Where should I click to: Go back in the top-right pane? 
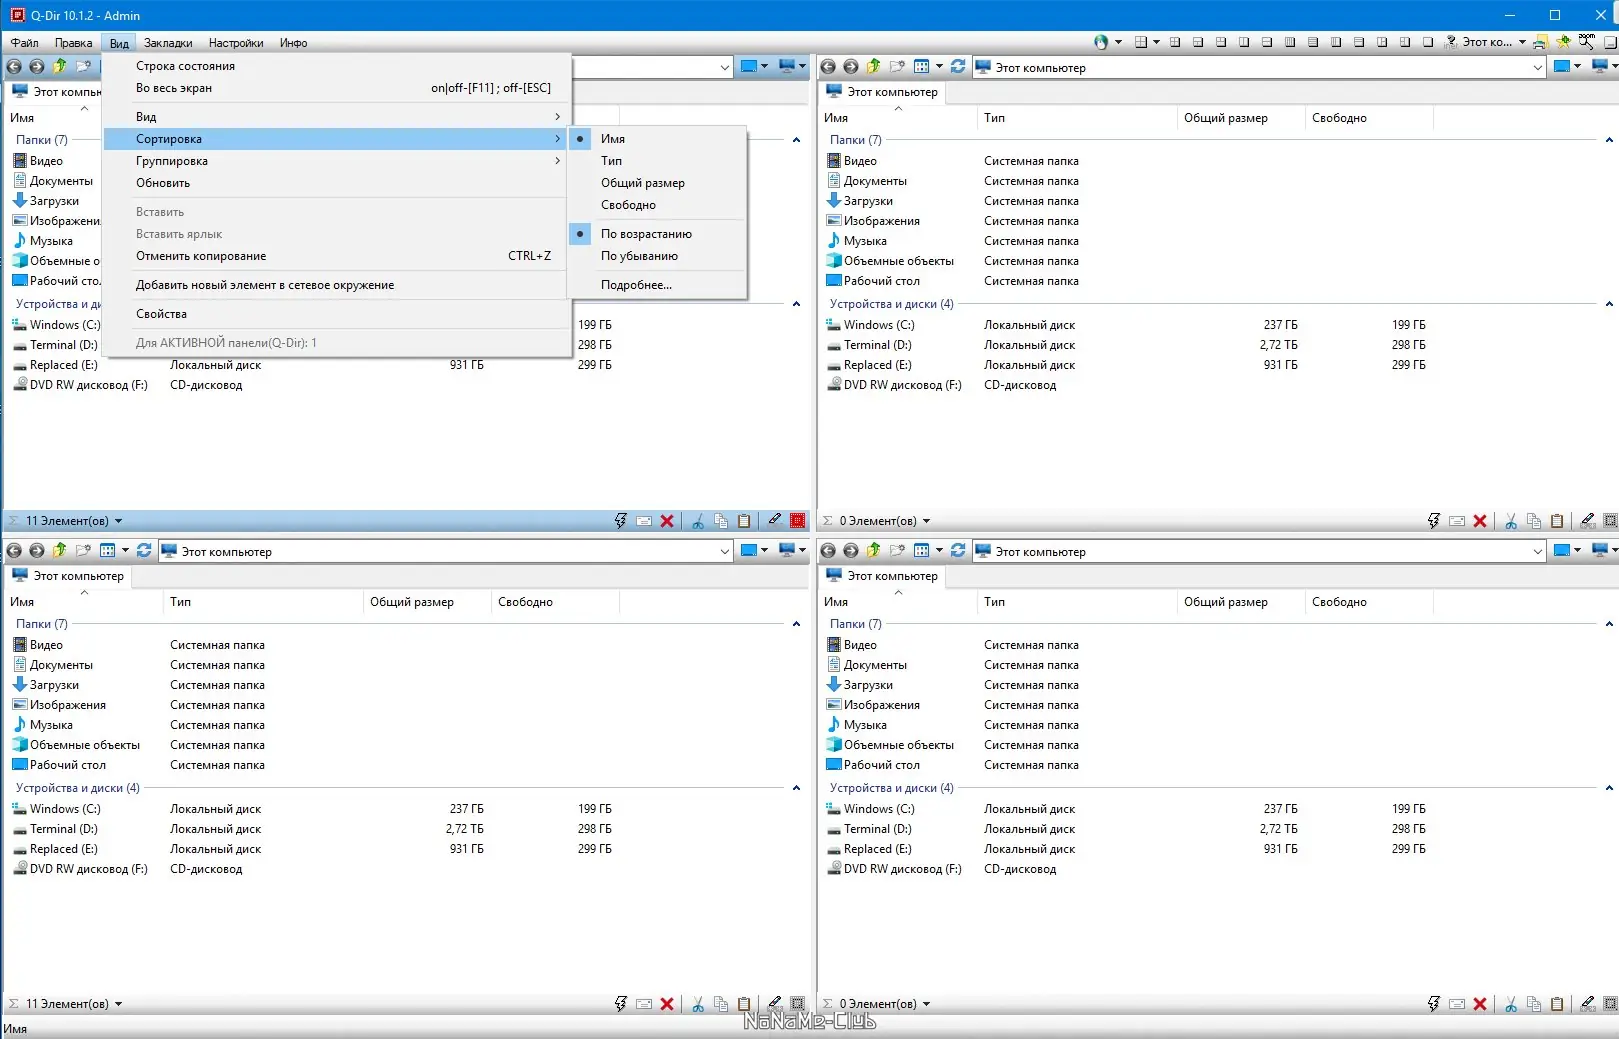coord(828,67)
